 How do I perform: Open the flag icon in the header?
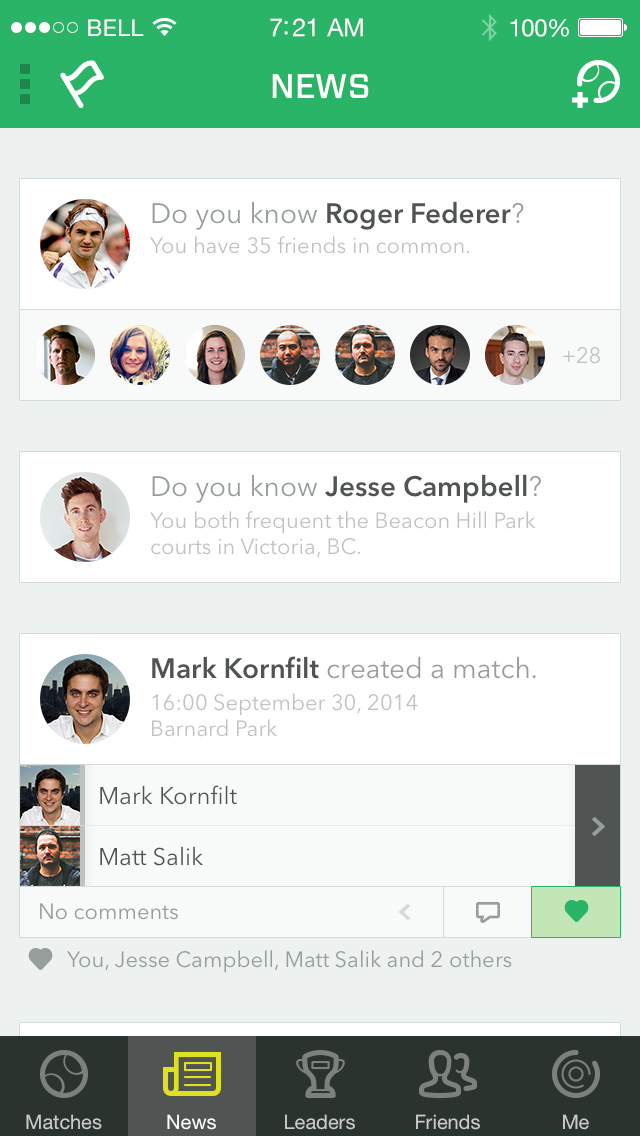82,84
